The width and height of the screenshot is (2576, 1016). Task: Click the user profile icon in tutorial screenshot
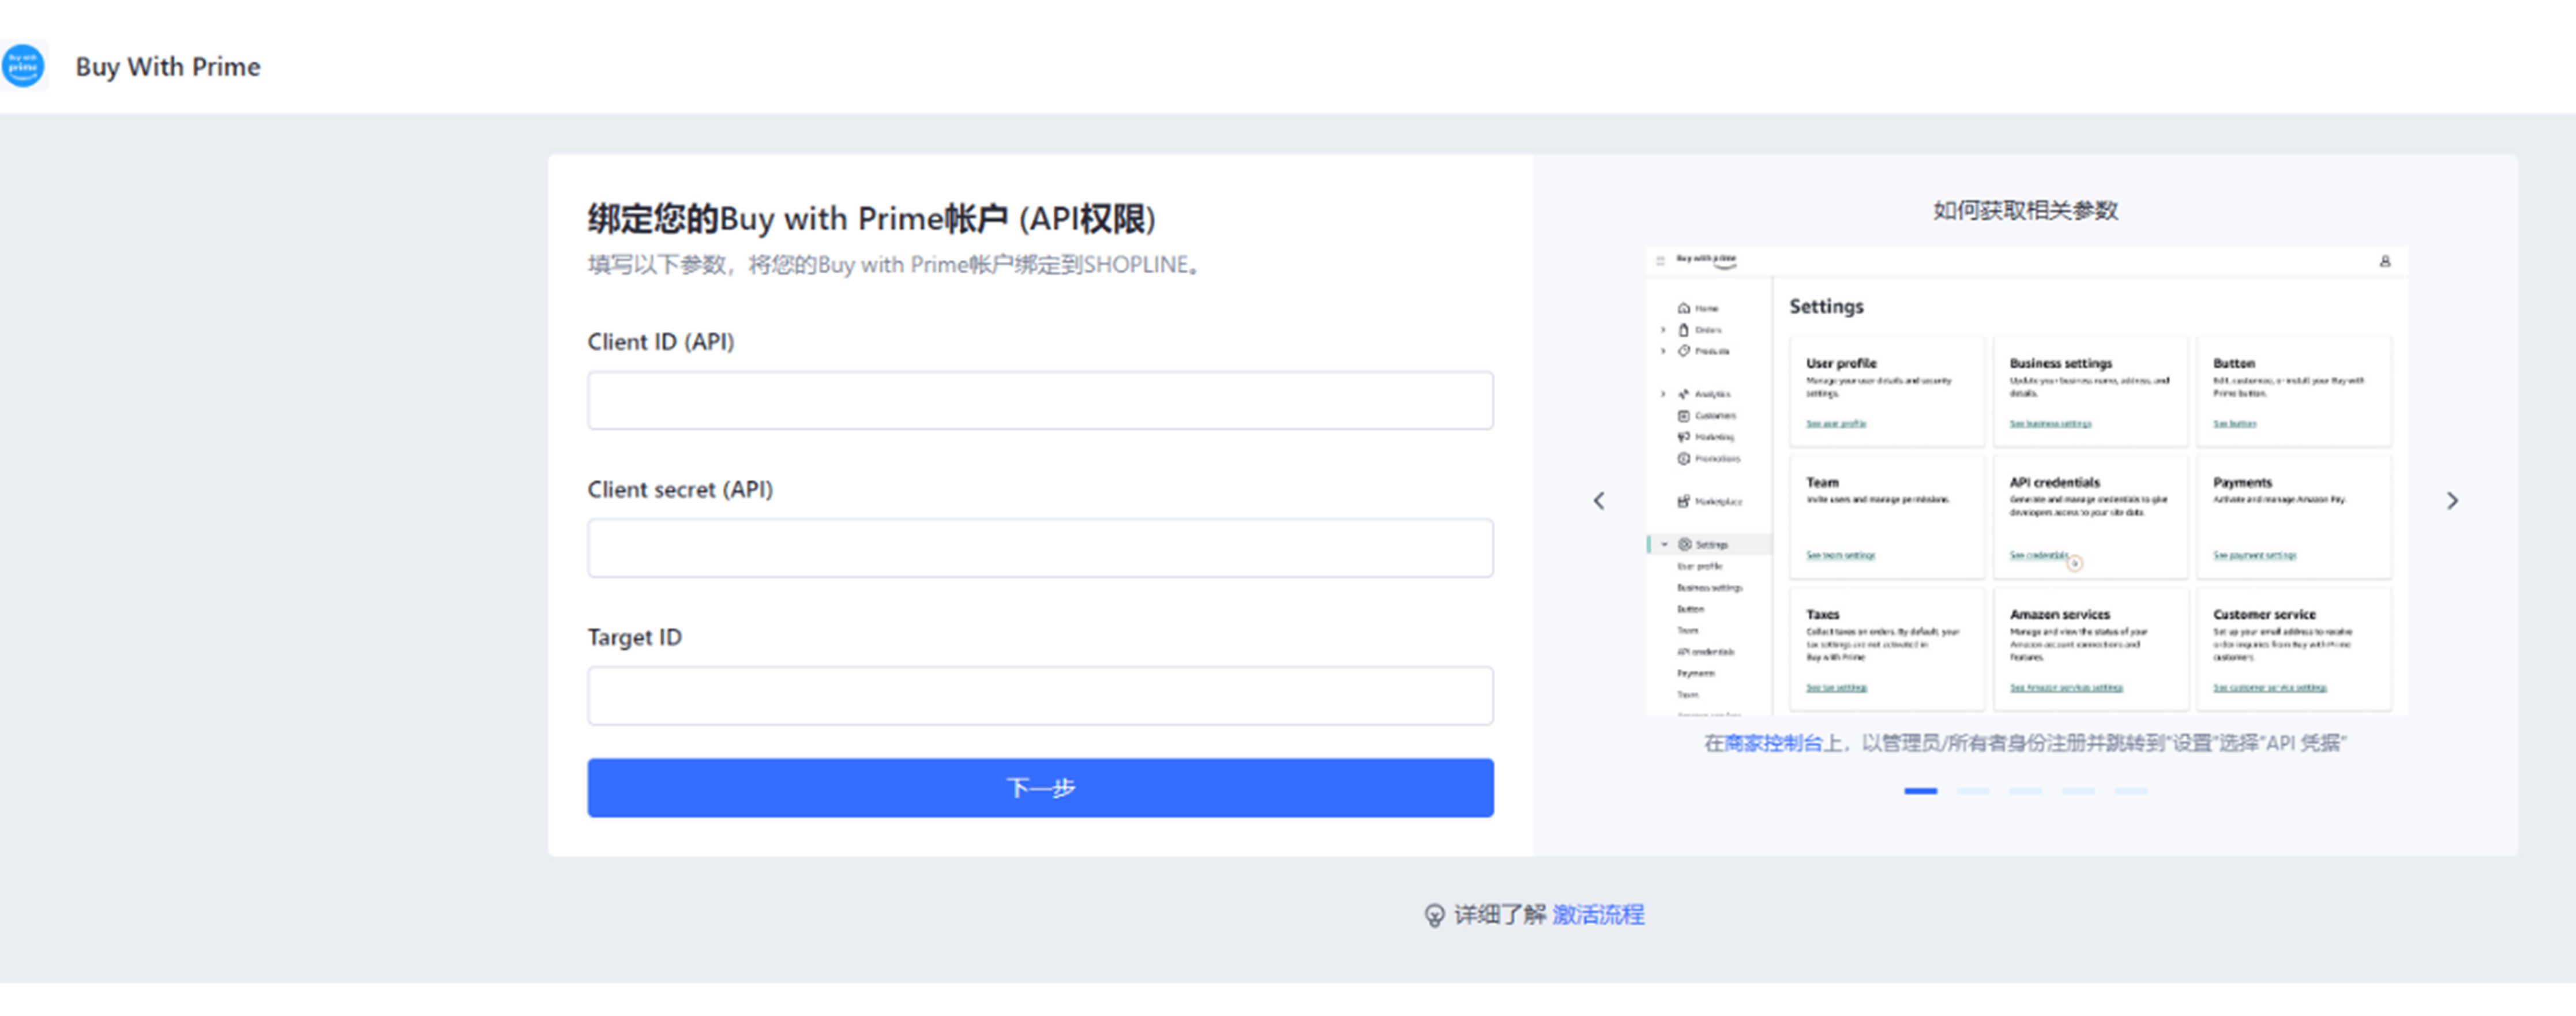pyautogui.click(x=2385, y=261)
